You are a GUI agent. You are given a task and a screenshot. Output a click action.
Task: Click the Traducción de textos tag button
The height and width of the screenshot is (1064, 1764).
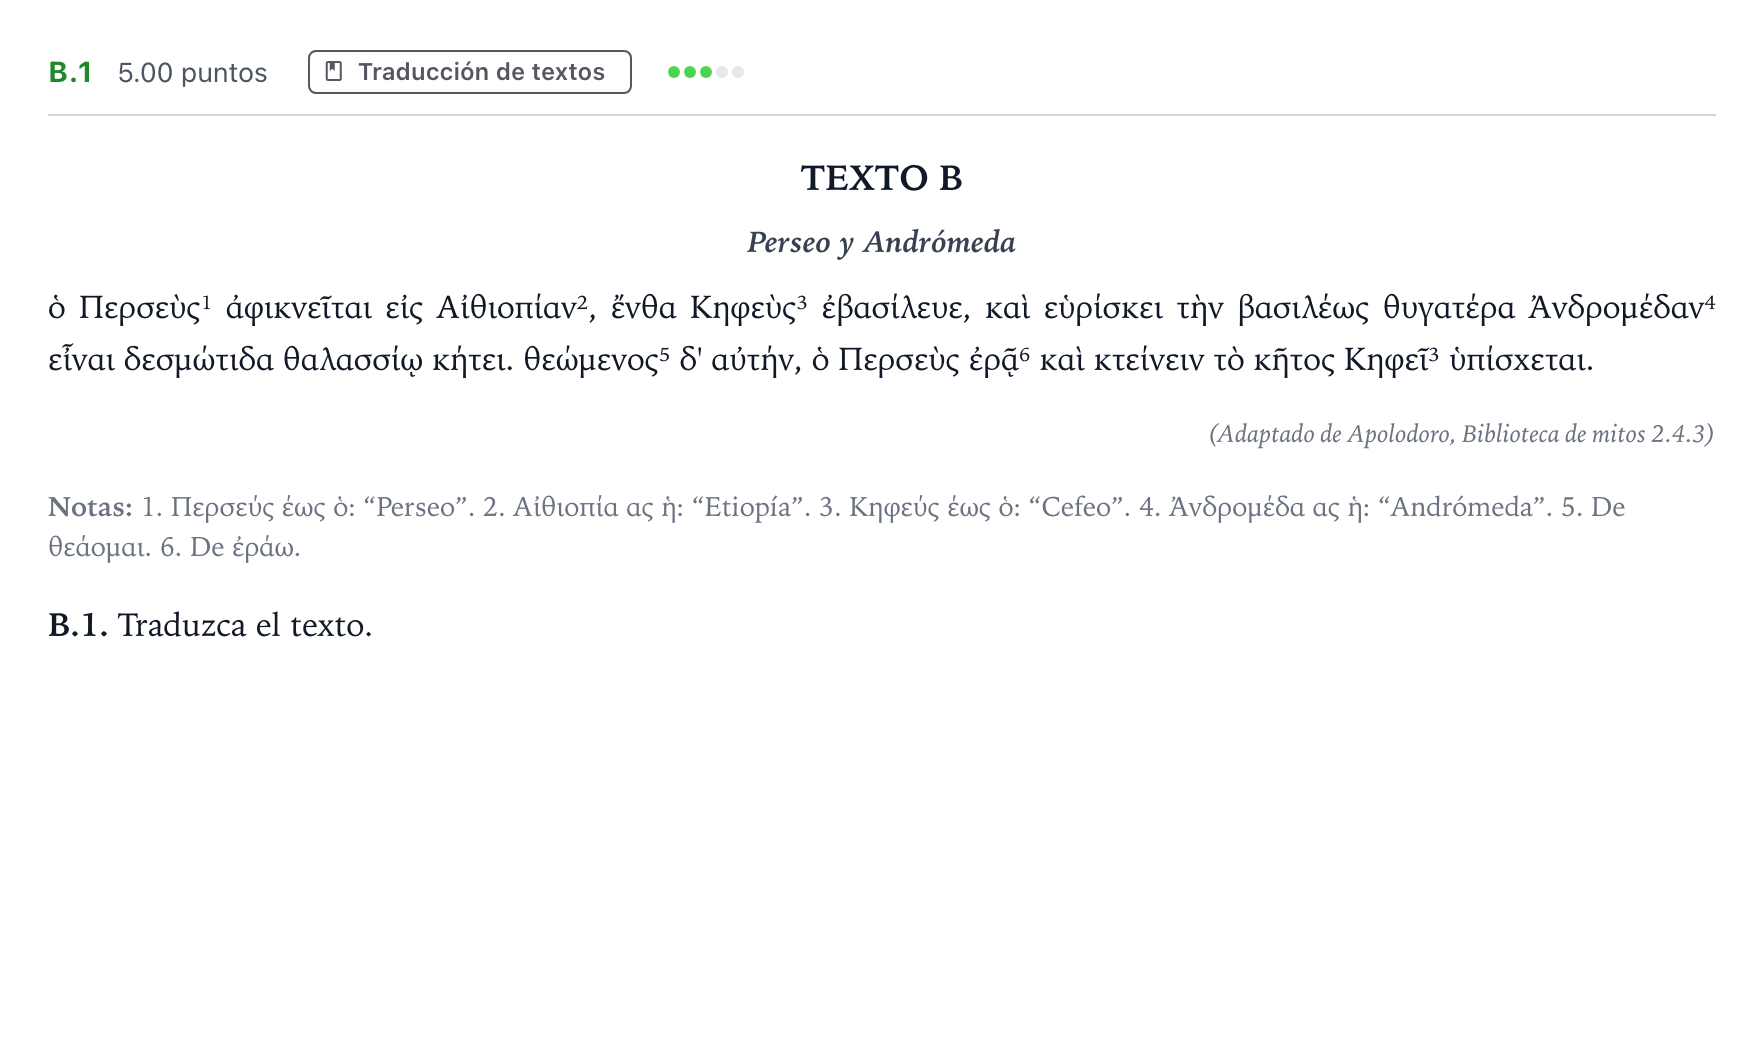(x=469, y=72)
